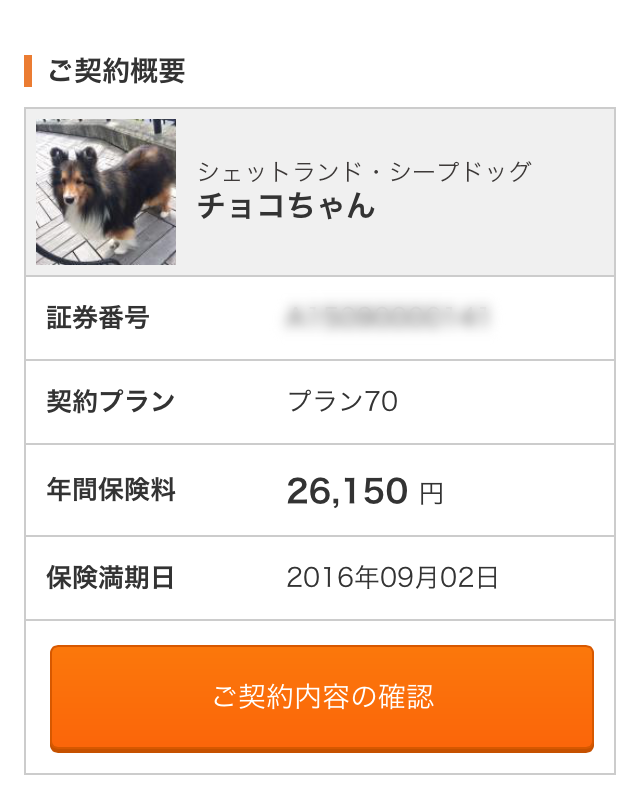Open the Shetland Sheepdog photo thumbnail

(106, 191)
